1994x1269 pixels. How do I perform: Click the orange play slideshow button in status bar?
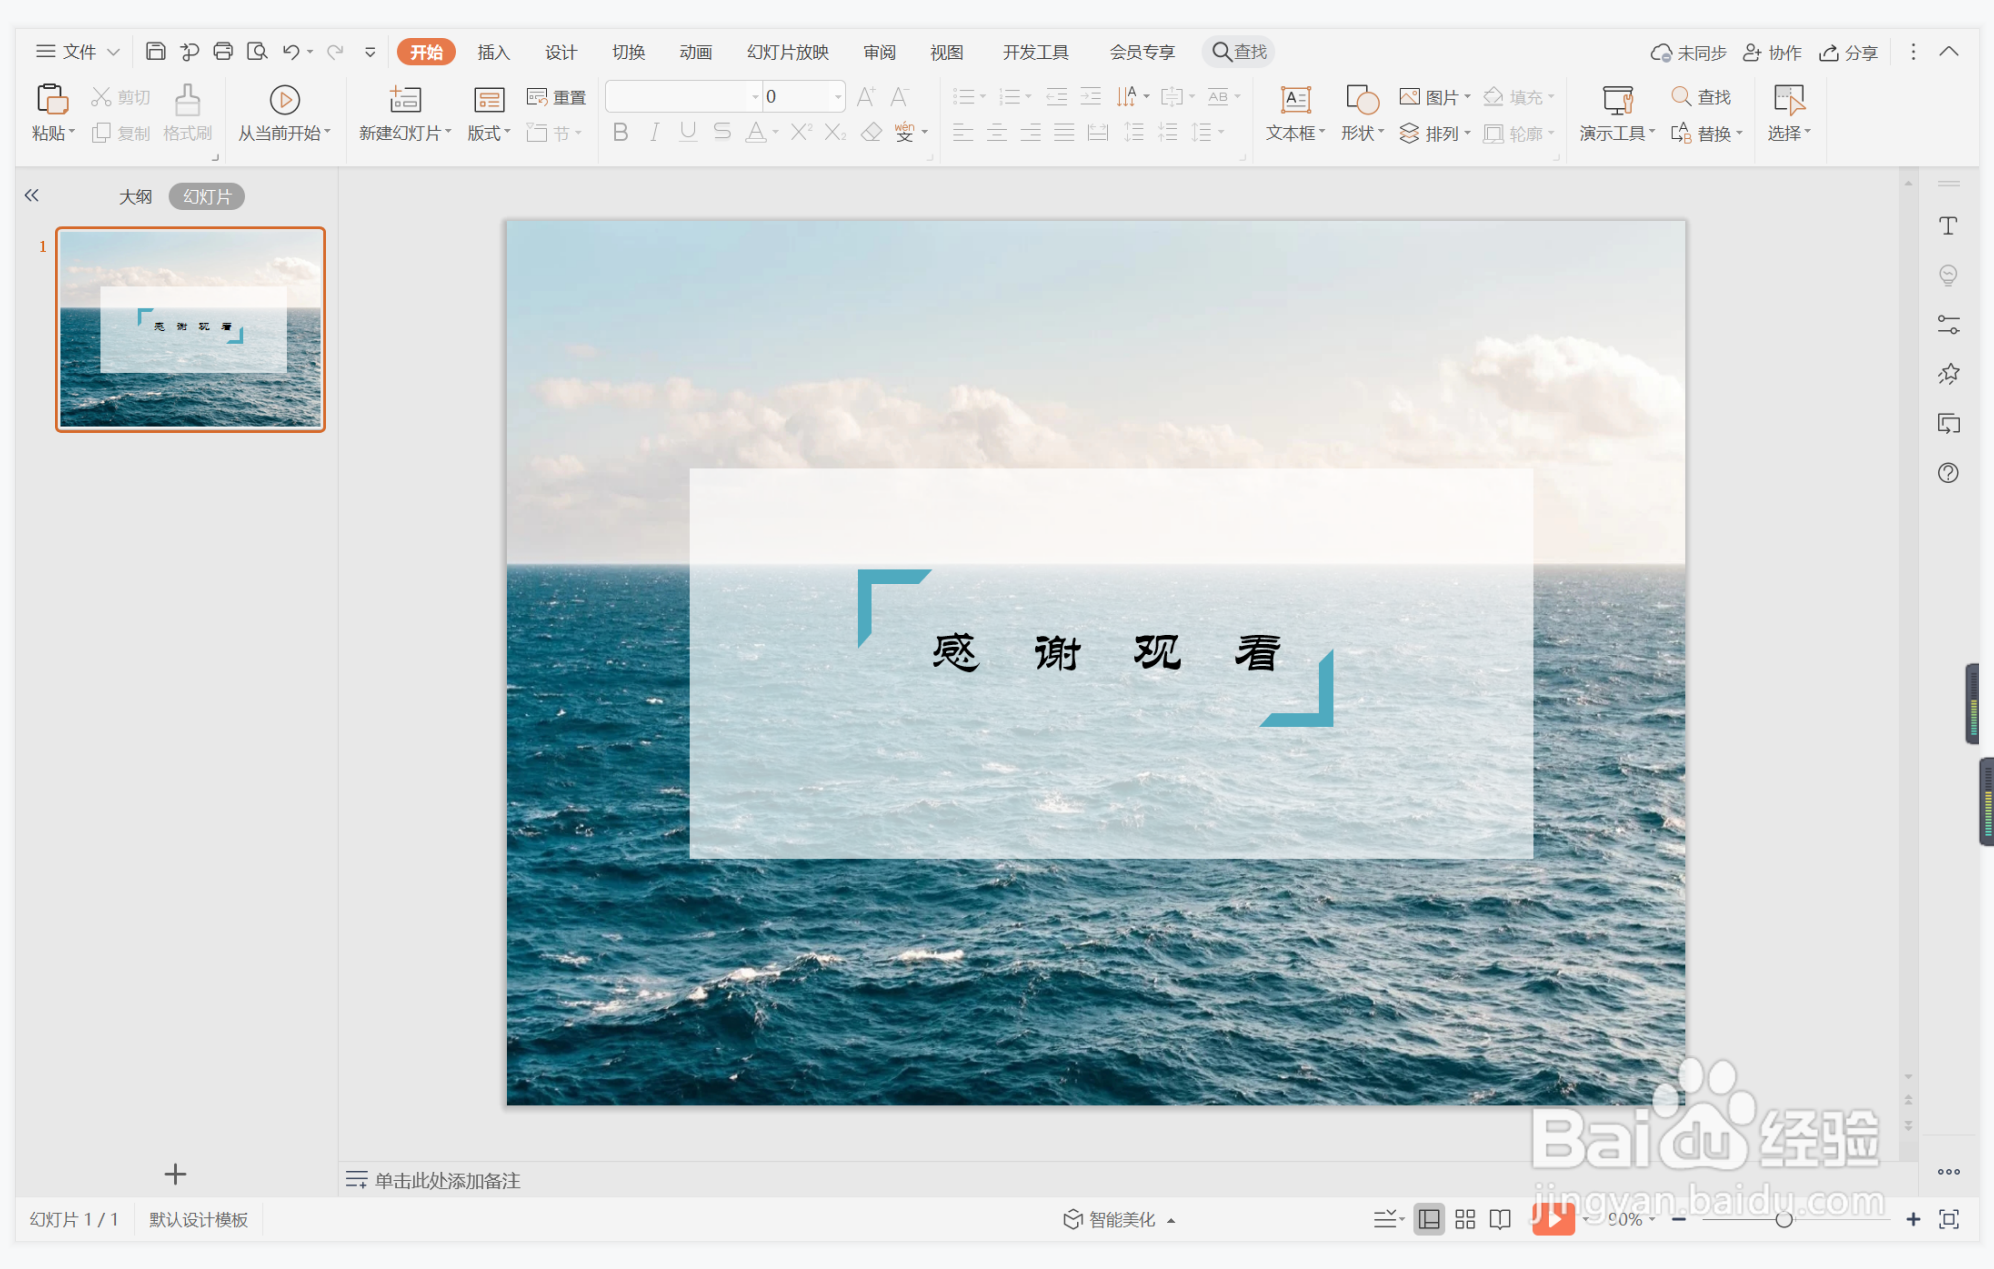point(1552,1218)
